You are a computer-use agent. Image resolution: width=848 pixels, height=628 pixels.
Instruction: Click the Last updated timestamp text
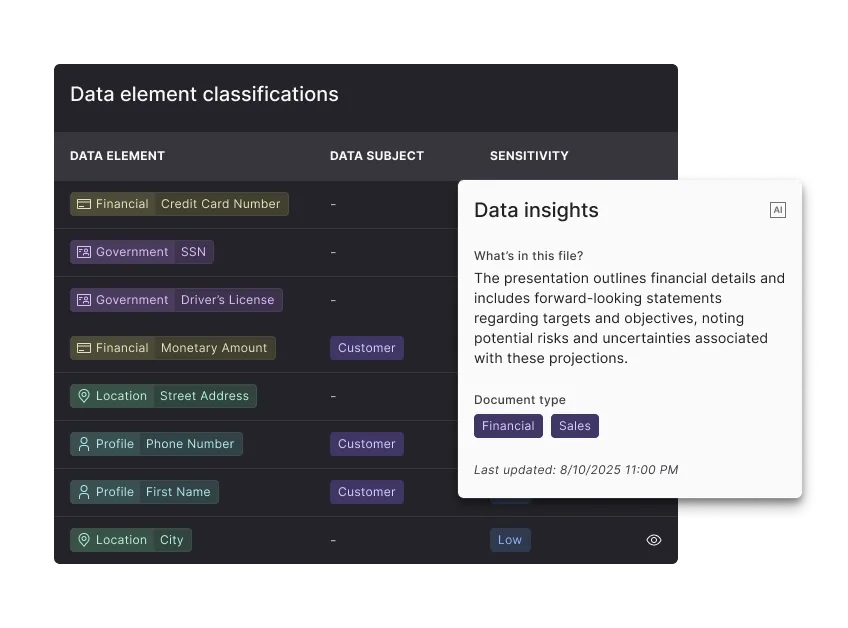576,470
